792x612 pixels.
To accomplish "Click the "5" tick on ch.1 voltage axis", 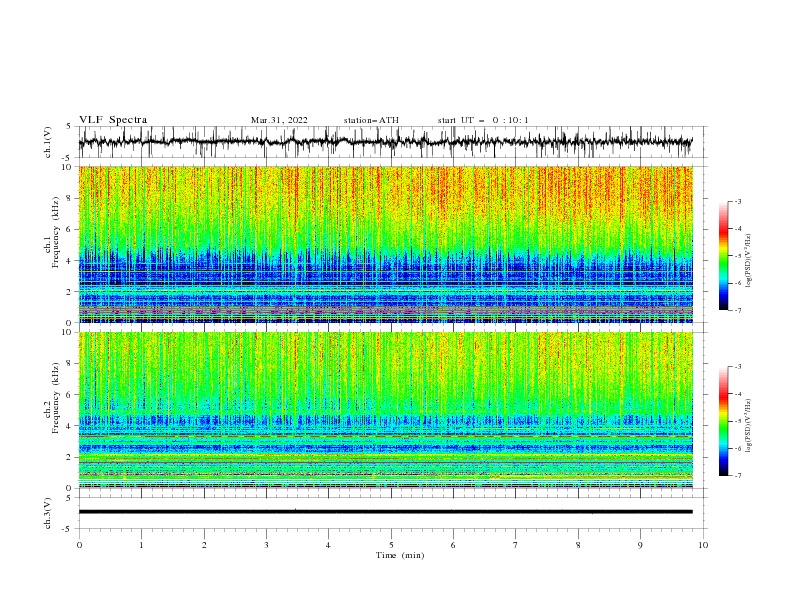I will 70,126.
